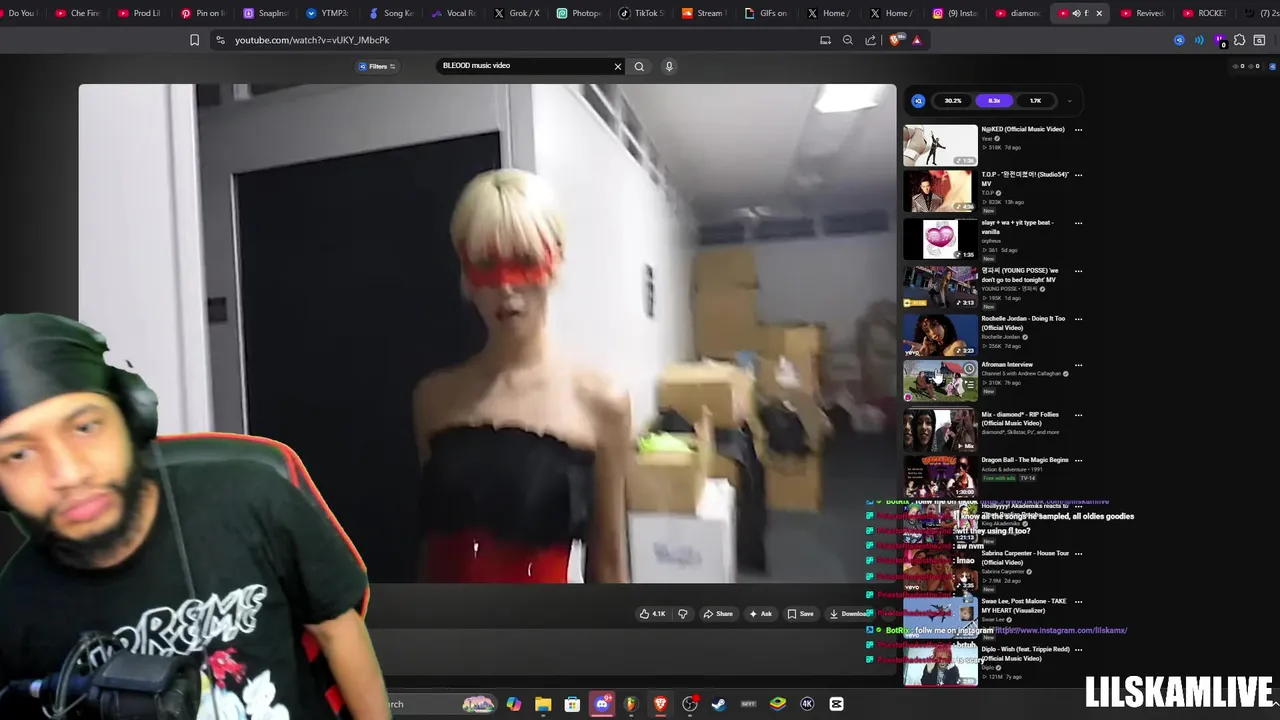
Task: Switch to the TikTok browser tab
Action: point(641,13)
